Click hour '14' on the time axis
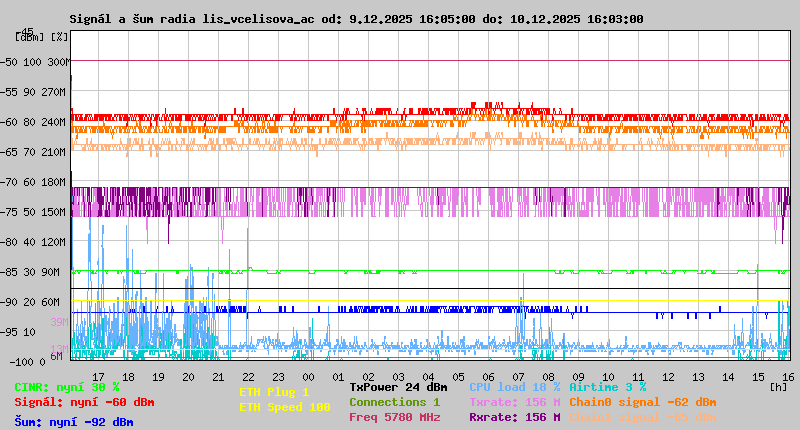 click(728, 377)
